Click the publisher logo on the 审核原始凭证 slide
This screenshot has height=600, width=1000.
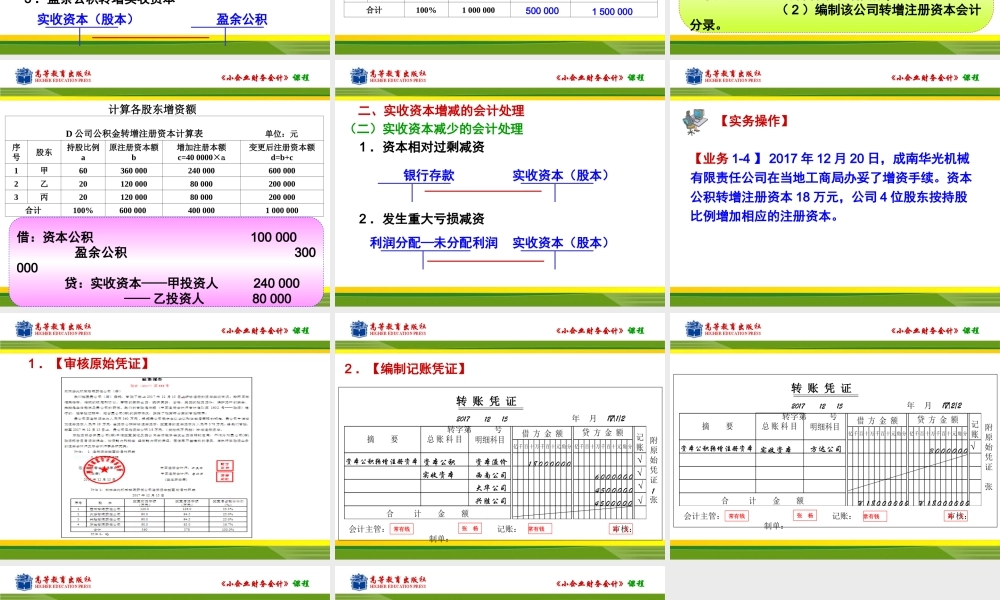(23, 329)
